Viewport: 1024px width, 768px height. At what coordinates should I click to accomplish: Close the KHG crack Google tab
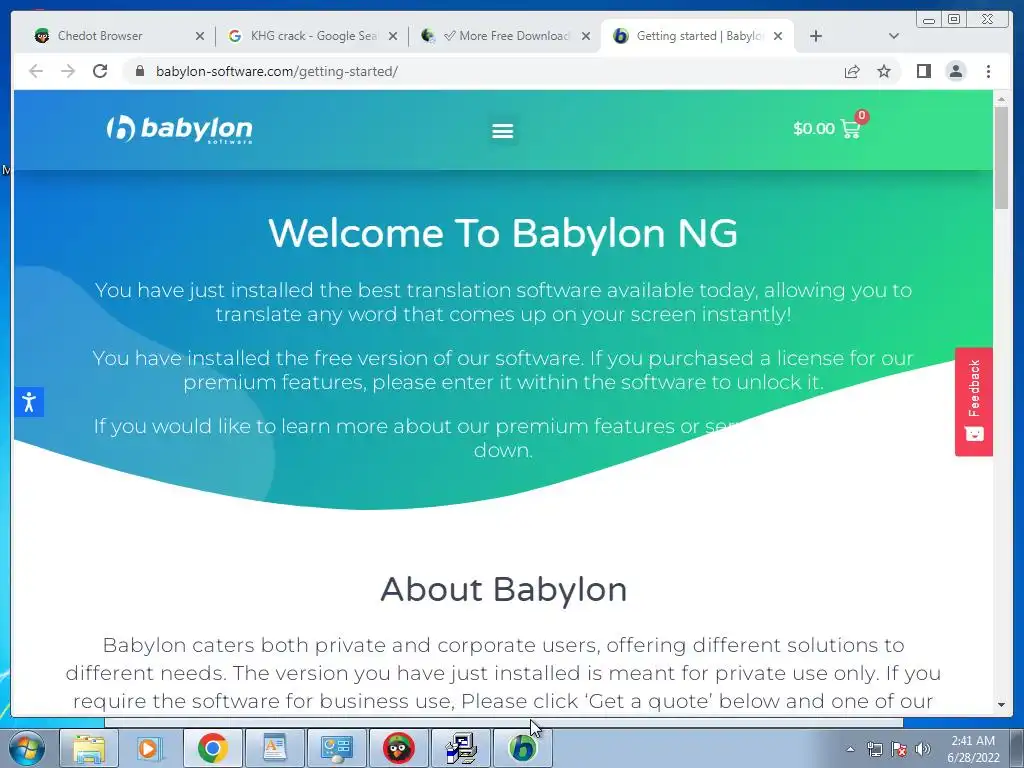(392, 36)
